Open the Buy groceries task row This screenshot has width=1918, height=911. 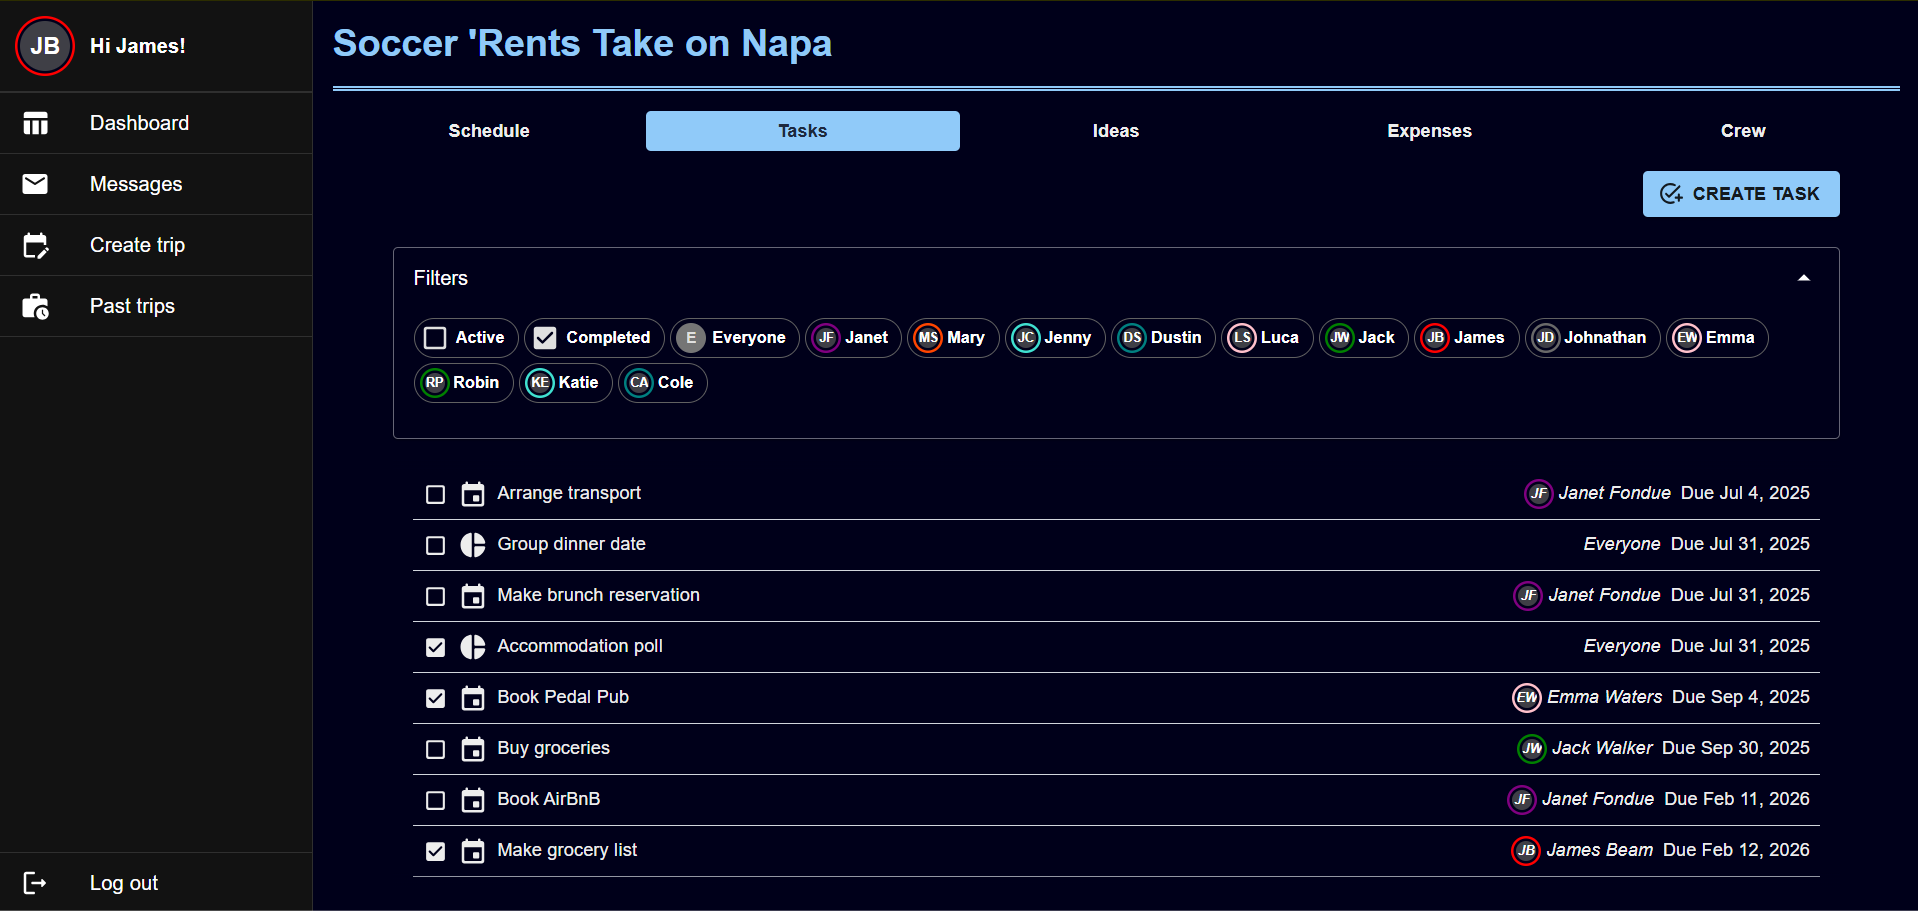(554, 749)
